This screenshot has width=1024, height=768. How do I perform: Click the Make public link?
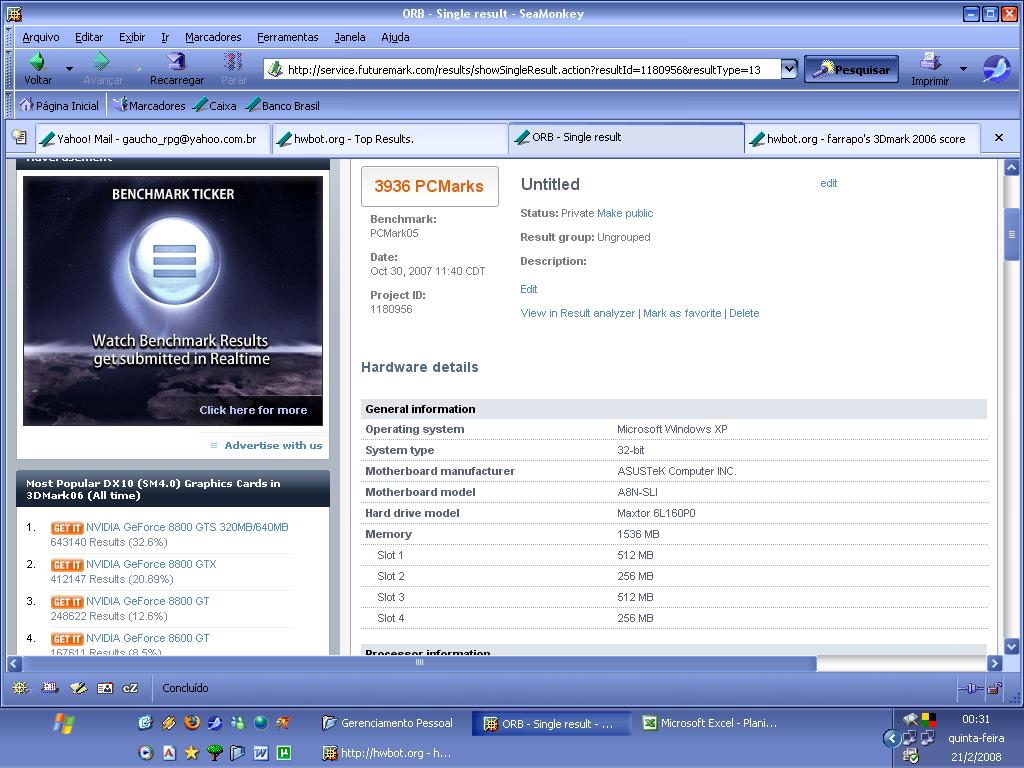point(625,213)
